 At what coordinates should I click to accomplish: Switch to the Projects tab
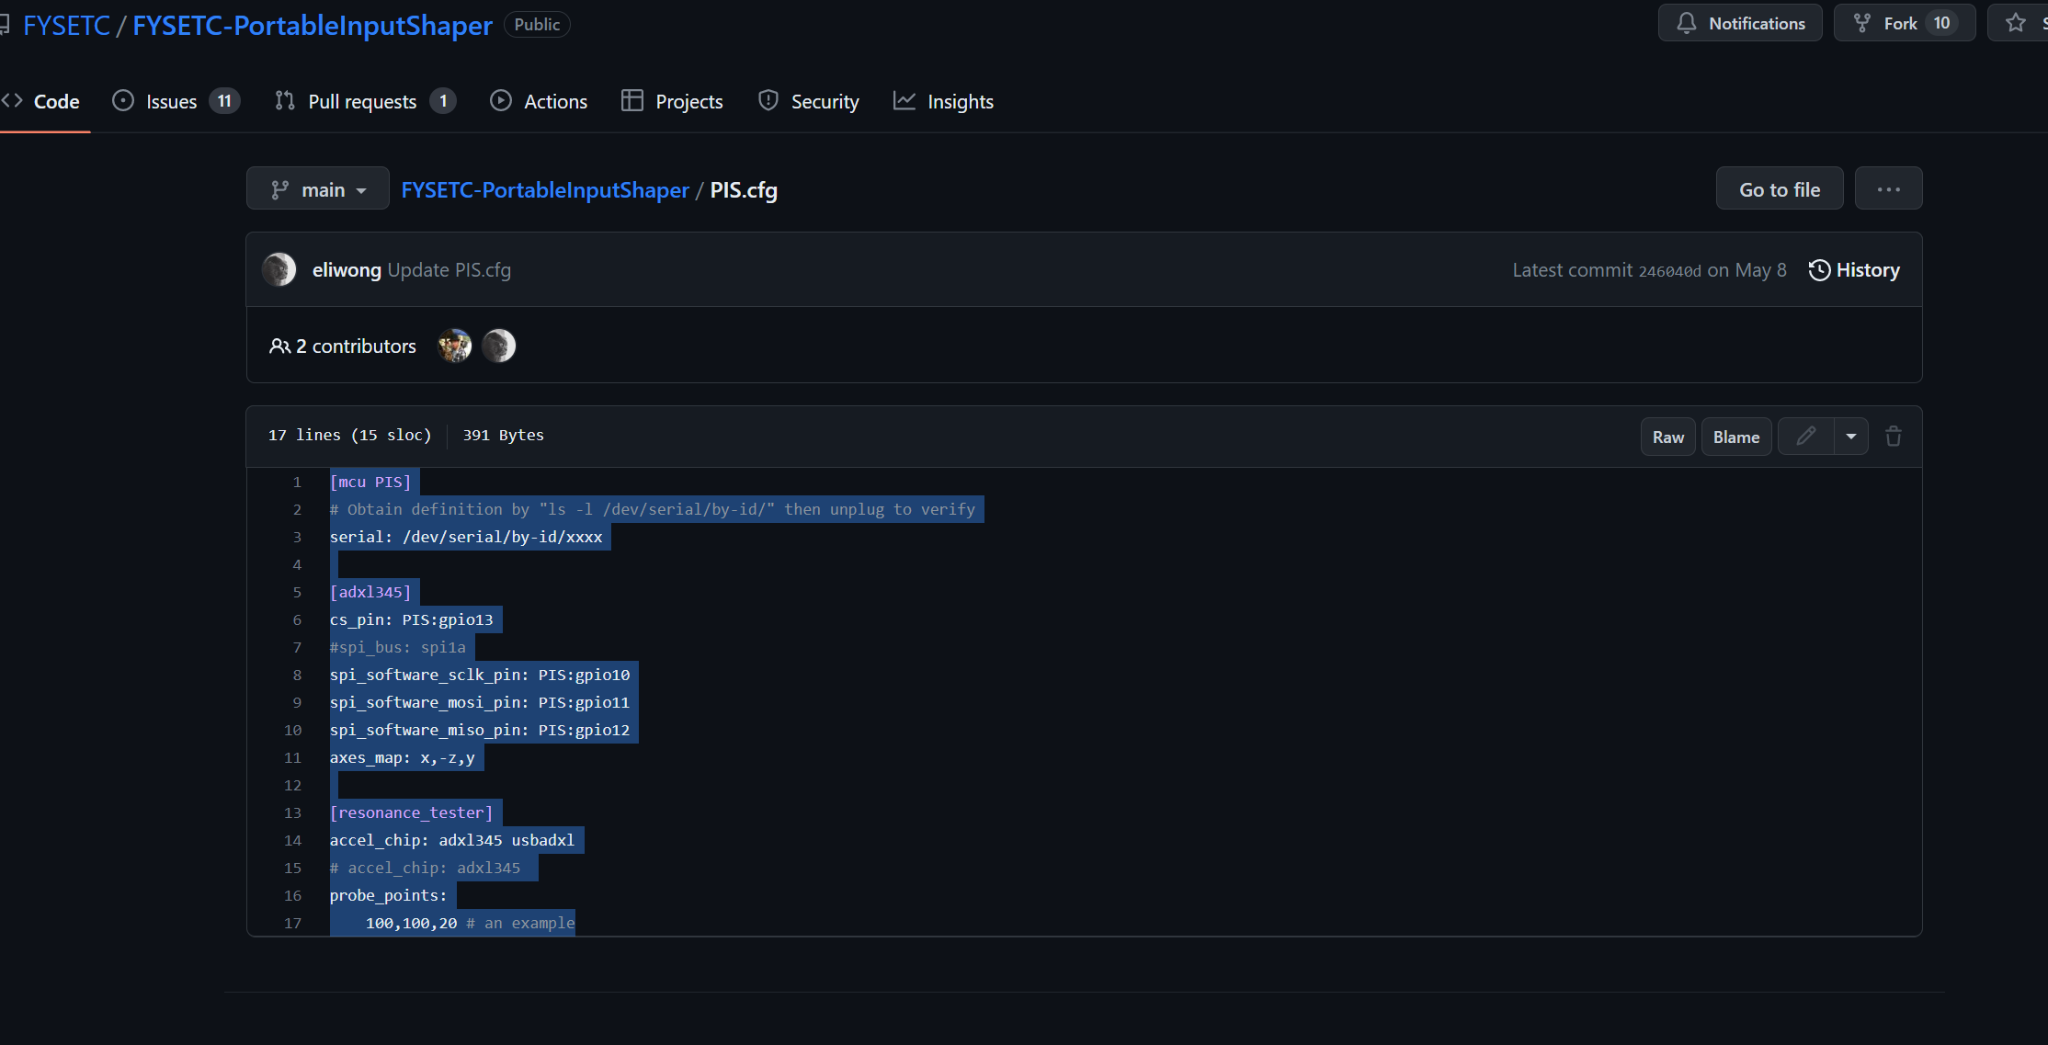(672, 101)
